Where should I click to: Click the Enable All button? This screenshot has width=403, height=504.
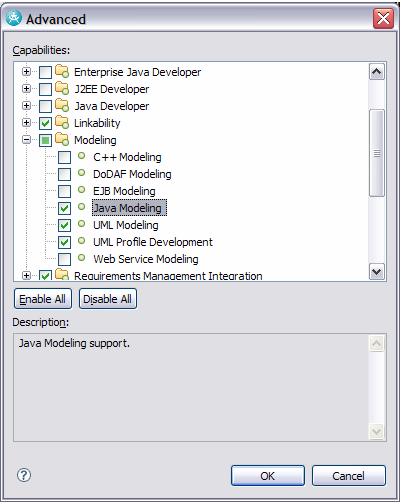tap(43, 299)
